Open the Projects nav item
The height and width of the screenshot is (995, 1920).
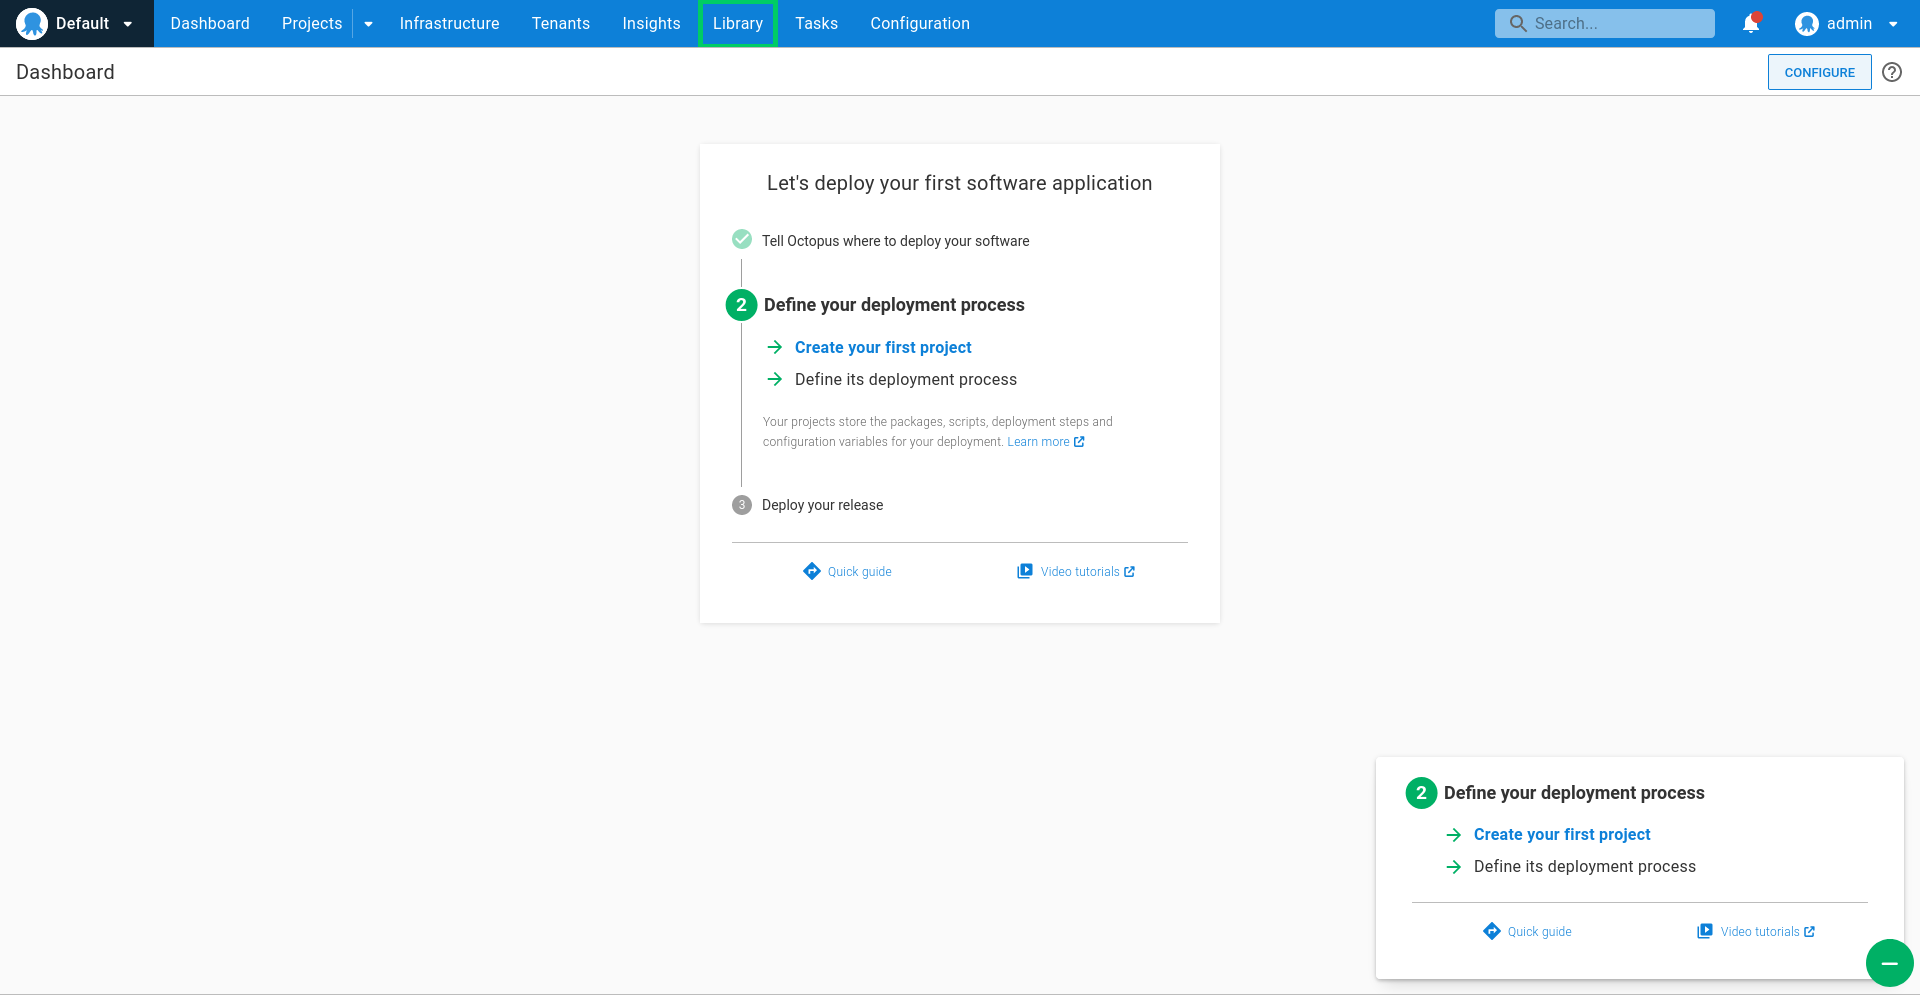tap(312, 23)
